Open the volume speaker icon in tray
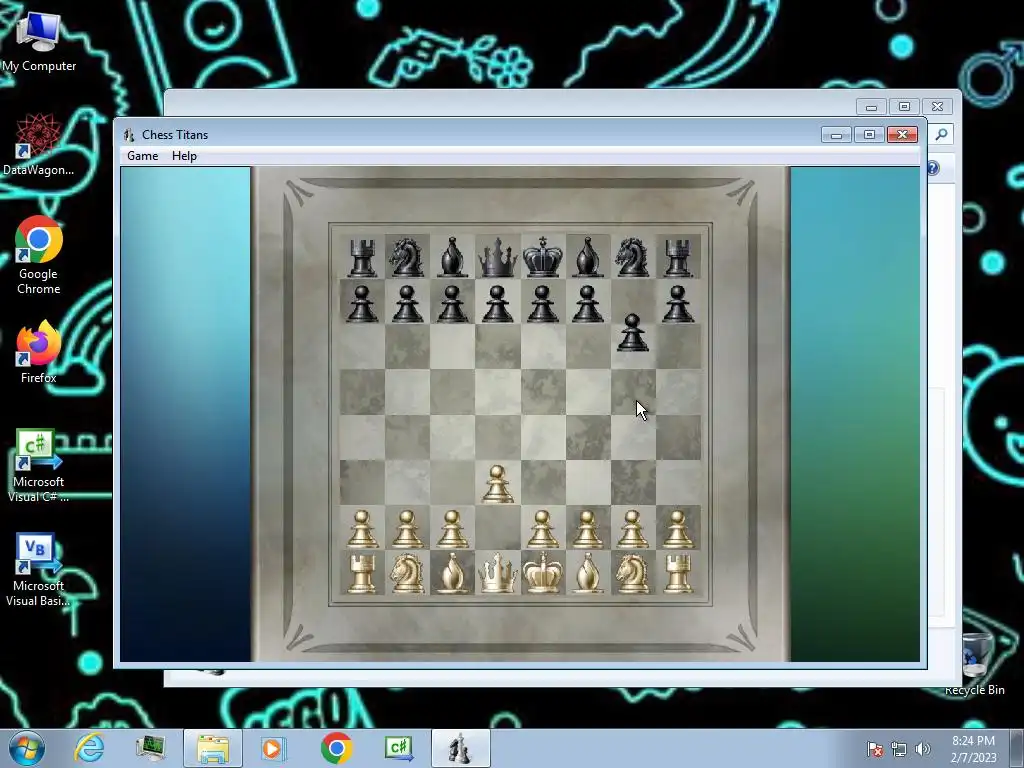 tap(923, 749)
